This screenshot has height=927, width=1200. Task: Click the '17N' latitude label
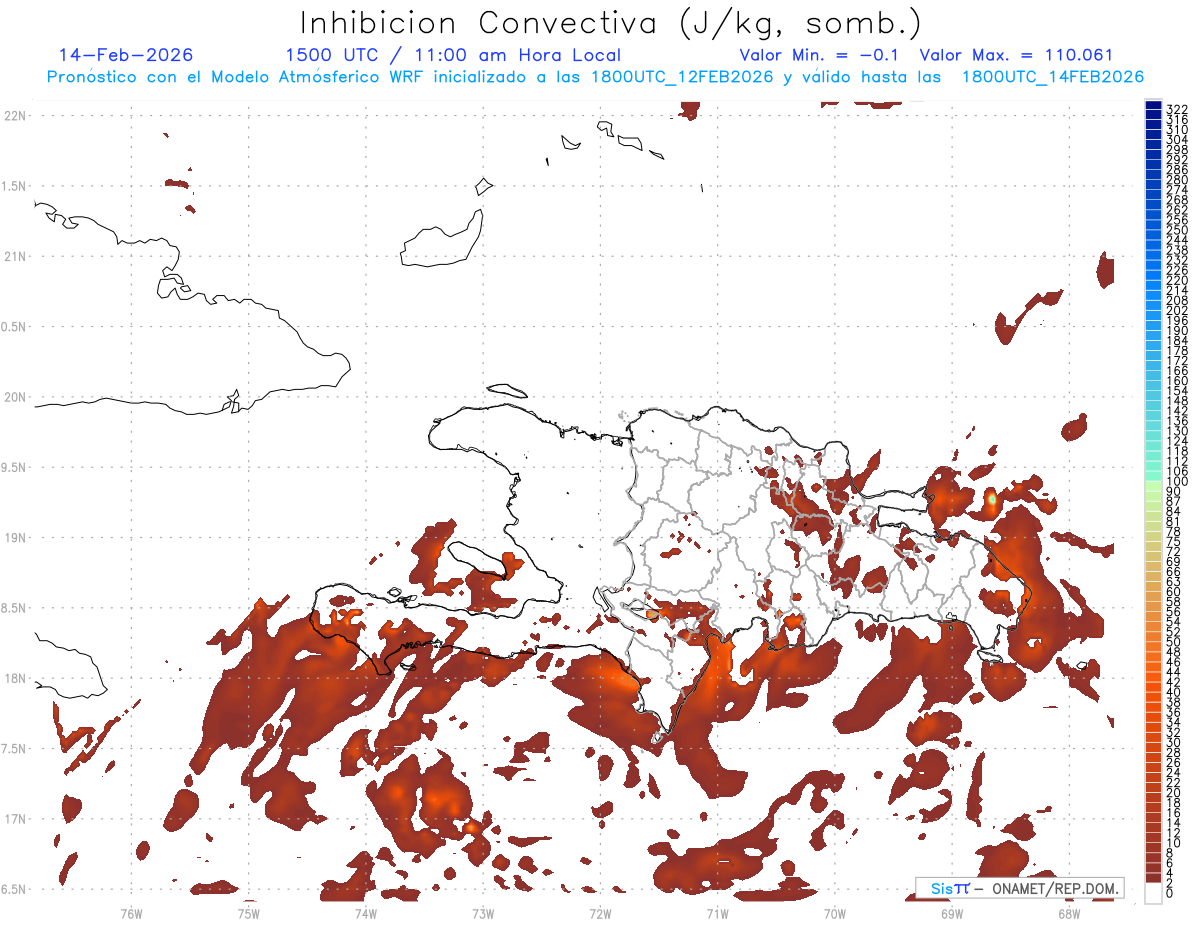tap(15, 819)
